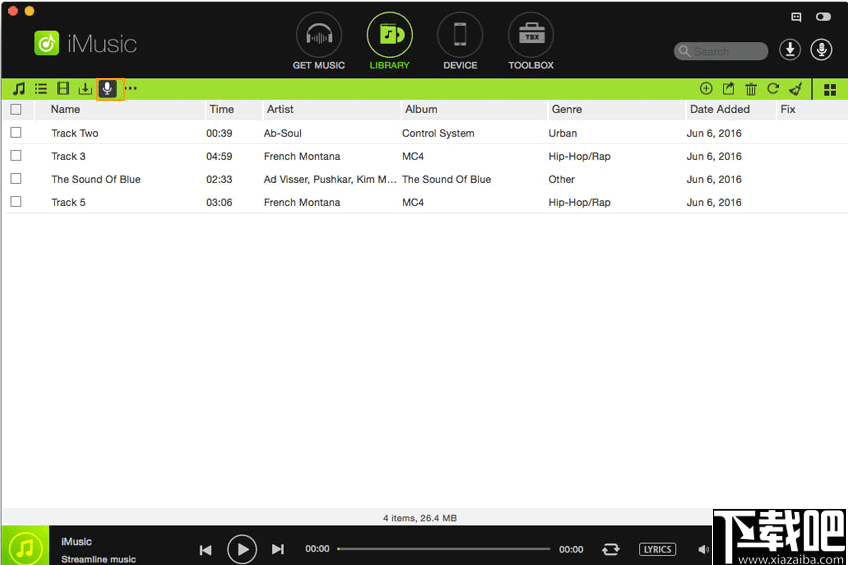Viewport: 848px width, 565px height.
Task: Toggle the switch in the top-right corner
Action: tap(823, 17)
